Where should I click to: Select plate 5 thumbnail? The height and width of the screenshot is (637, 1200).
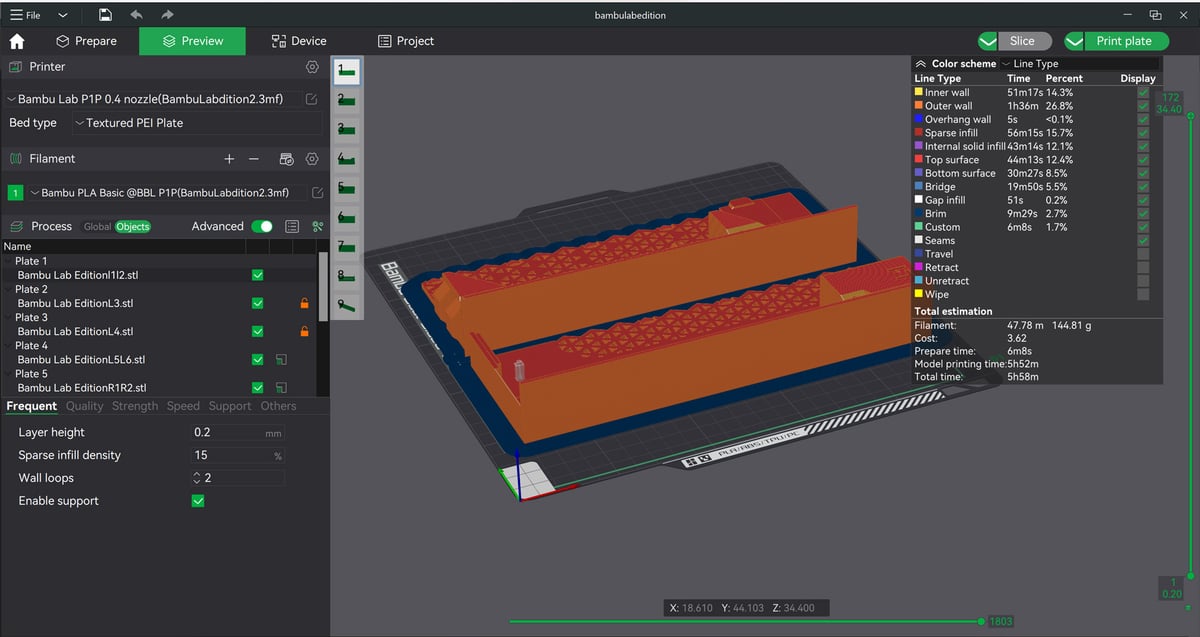[347, 187]
